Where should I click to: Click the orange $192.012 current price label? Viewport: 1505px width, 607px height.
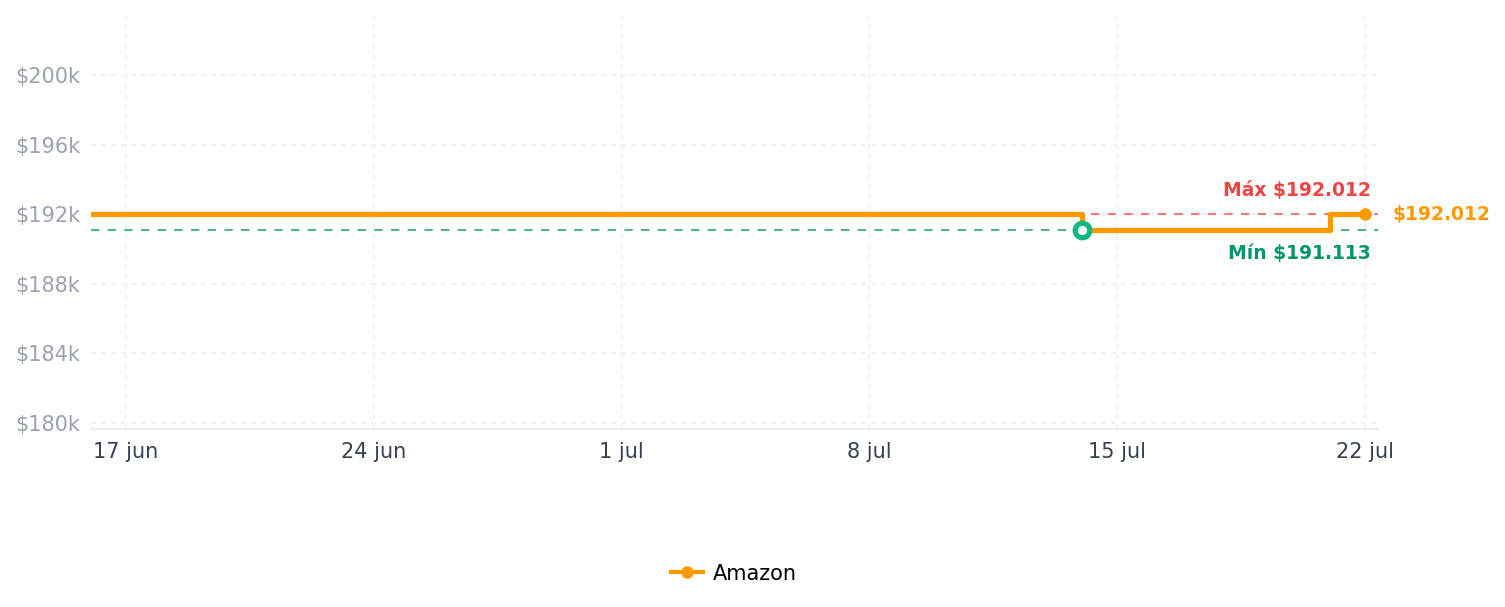[x=1441, y=214]
